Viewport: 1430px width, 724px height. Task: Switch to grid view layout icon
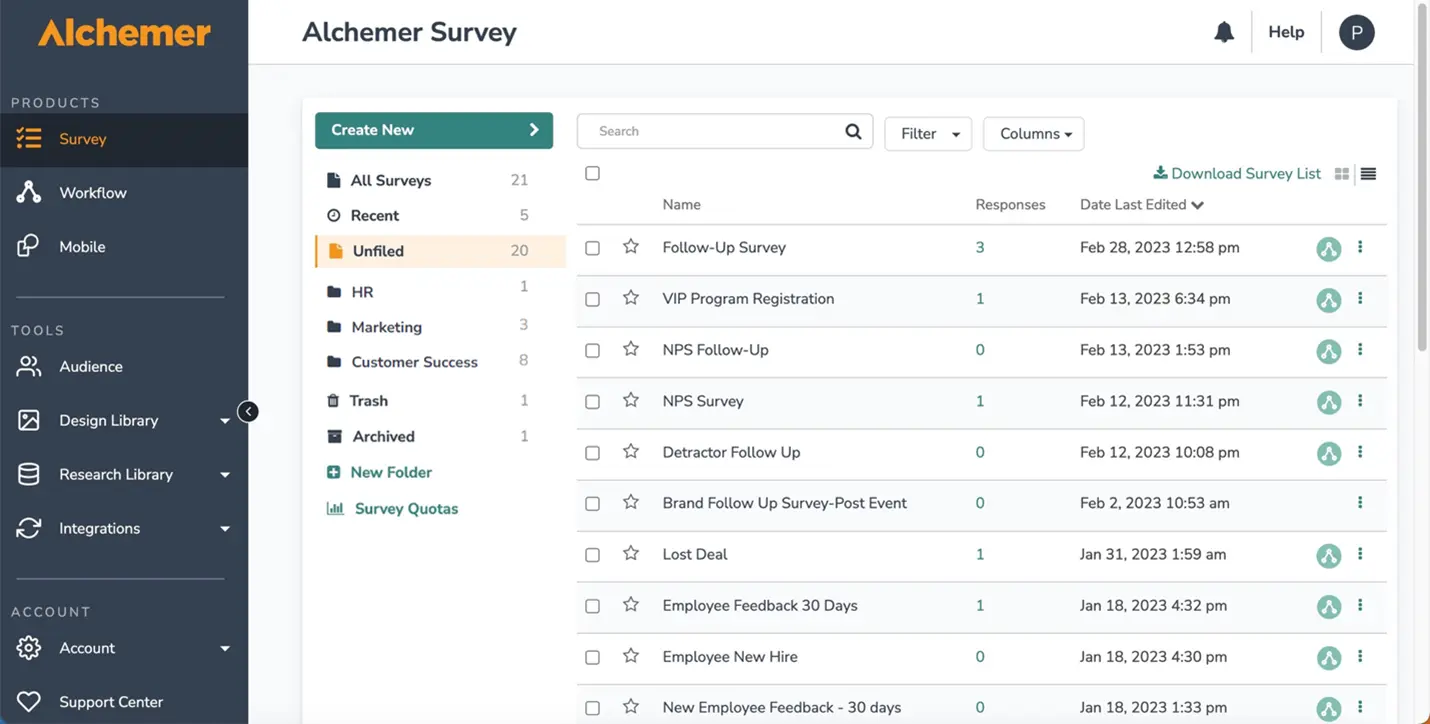point(1341,172)
